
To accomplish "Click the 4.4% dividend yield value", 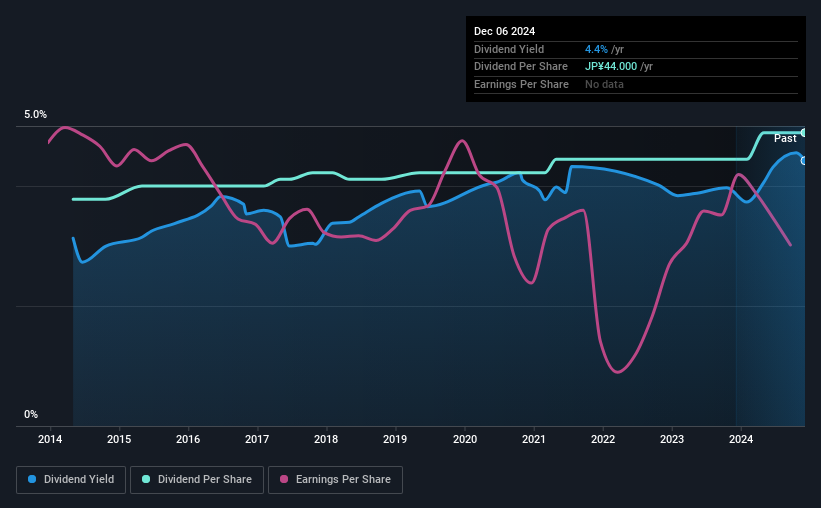I will pos(596,49).
